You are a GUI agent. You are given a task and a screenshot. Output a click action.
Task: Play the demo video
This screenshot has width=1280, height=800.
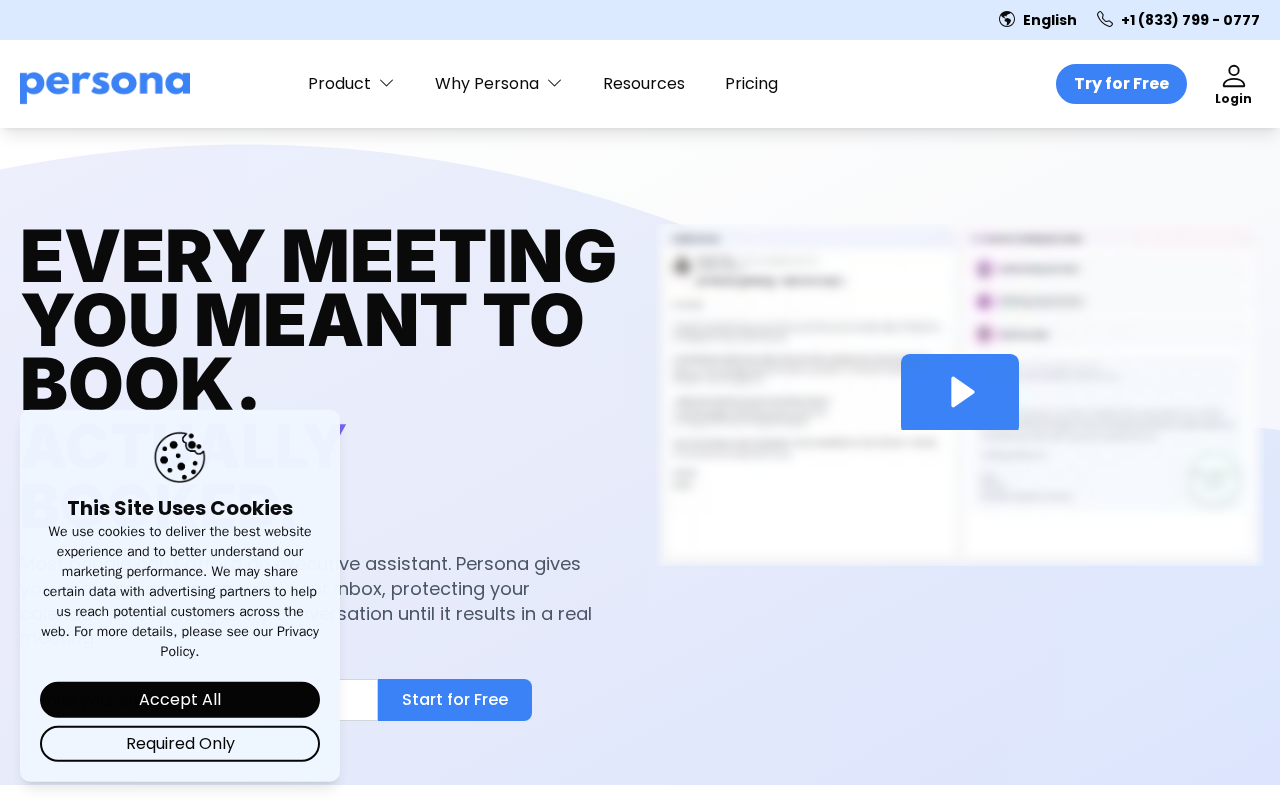(x=960, y=392)
